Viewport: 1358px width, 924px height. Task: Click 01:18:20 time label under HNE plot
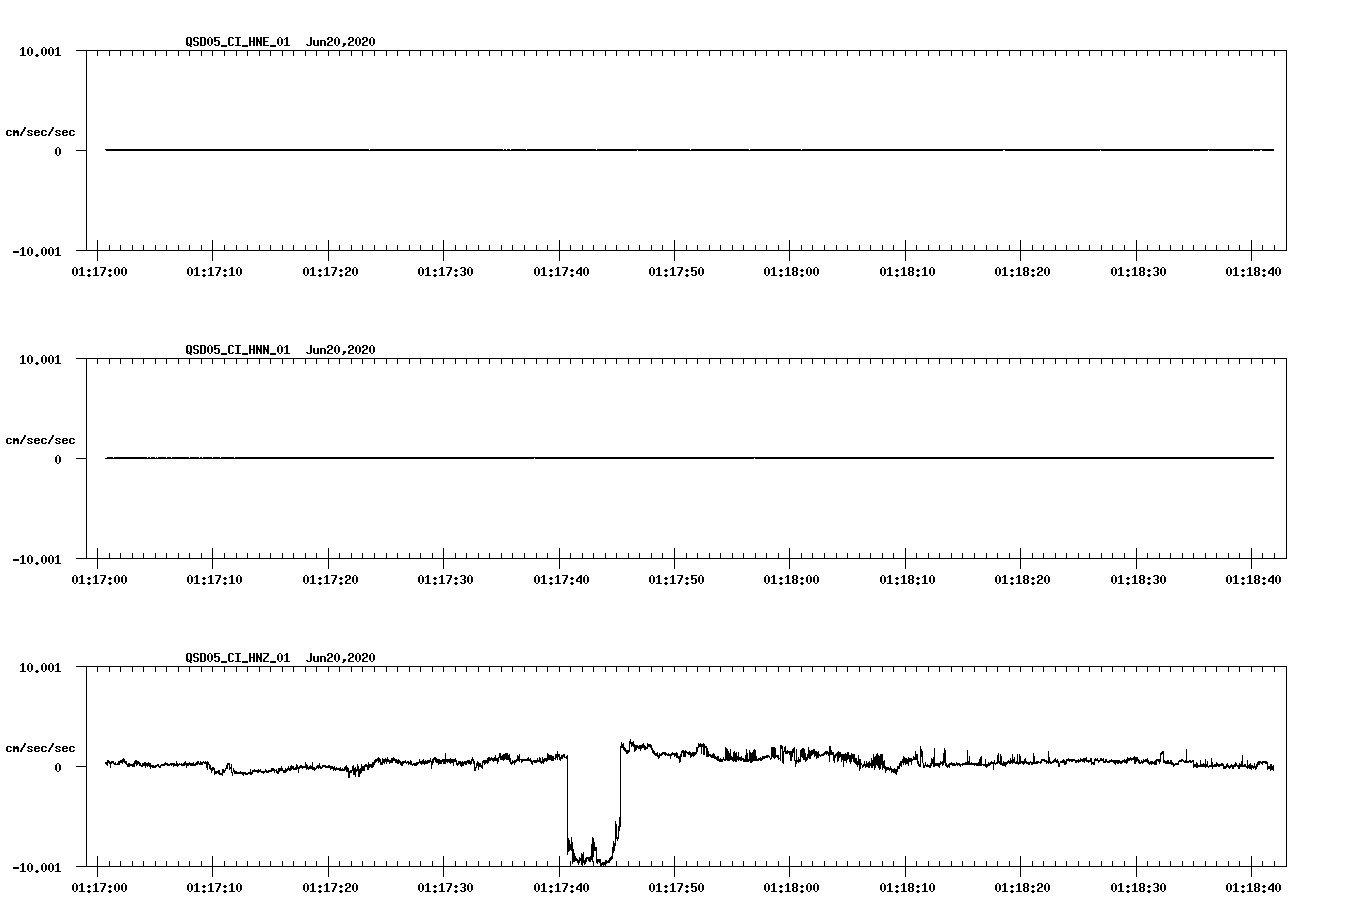(x=1022, y=272)
